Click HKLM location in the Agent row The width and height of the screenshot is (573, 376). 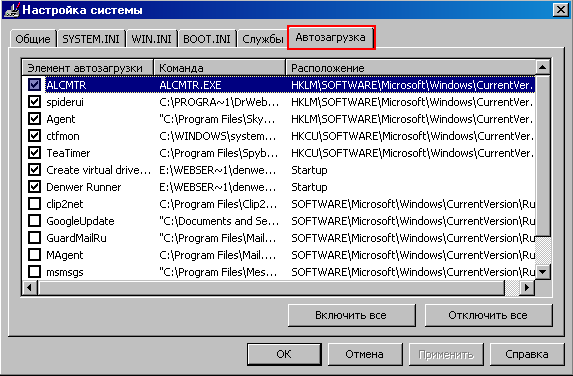click(x=412, y=119)
